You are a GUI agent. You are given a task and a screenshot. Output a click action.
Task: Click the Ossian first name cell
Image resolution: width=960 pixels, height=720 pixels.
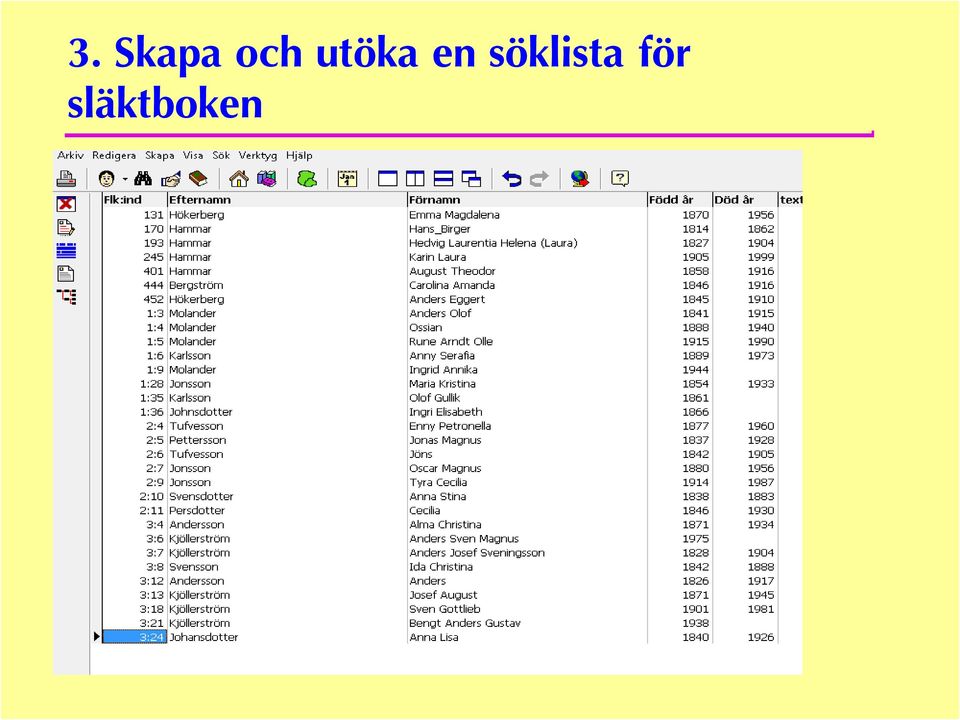pos(527,328)
